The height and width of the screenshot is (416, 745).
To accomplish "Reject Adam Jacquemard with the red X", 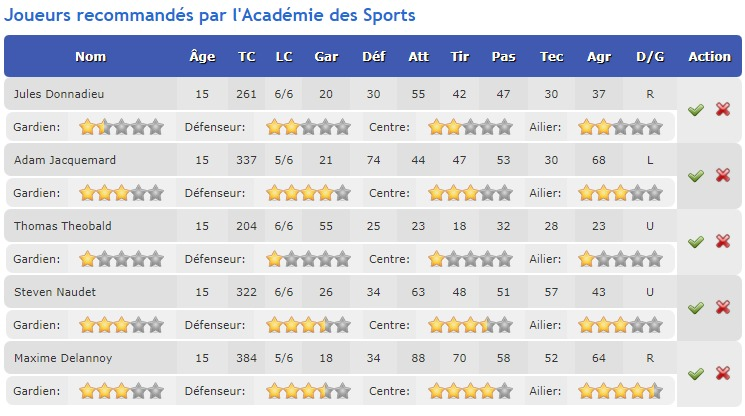I will click(723, 176).
